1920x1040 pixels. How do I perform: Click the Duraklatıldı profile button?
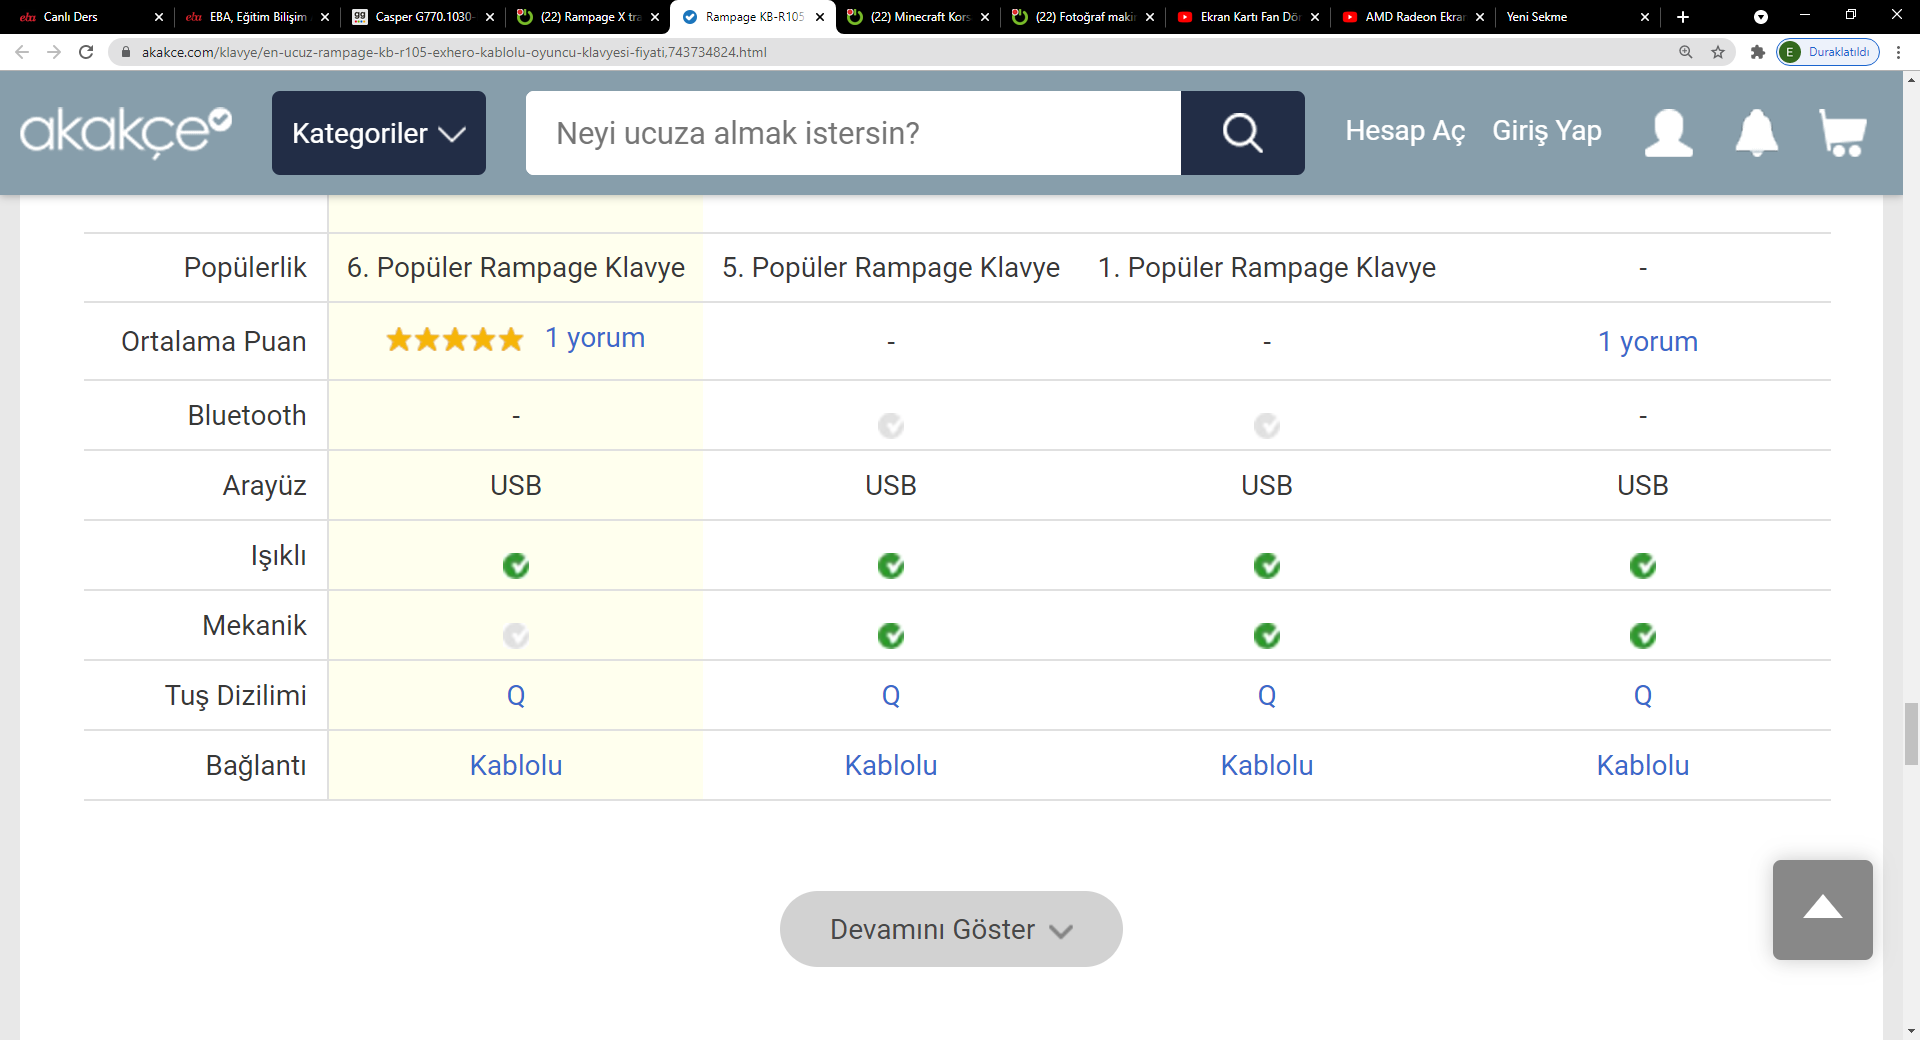coord(1828,52)
